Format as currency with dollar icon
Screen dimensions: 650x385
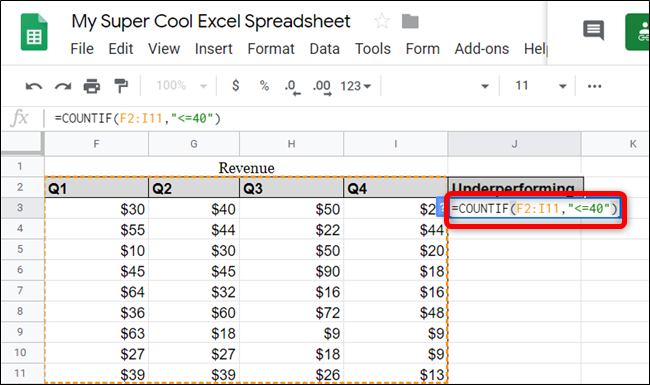pos(235,86)
